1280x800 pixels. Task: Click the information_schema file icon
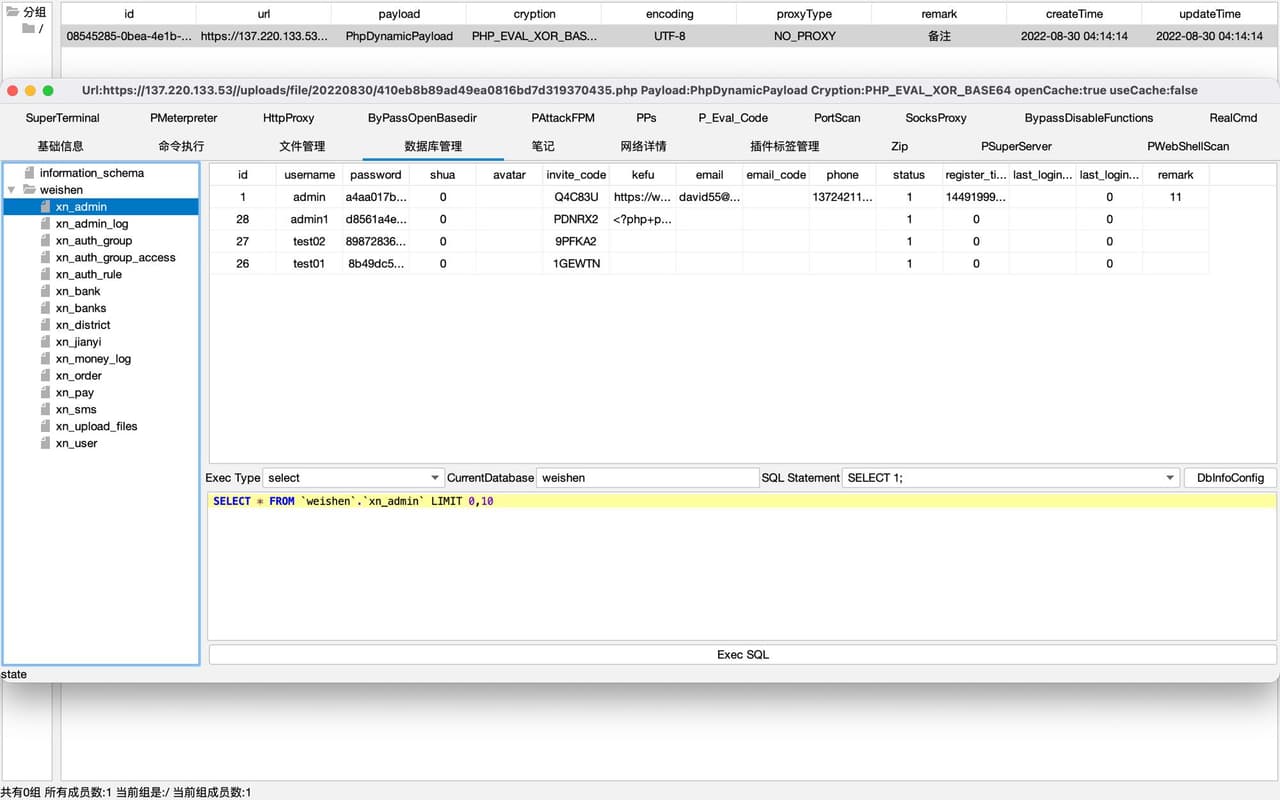29,173
